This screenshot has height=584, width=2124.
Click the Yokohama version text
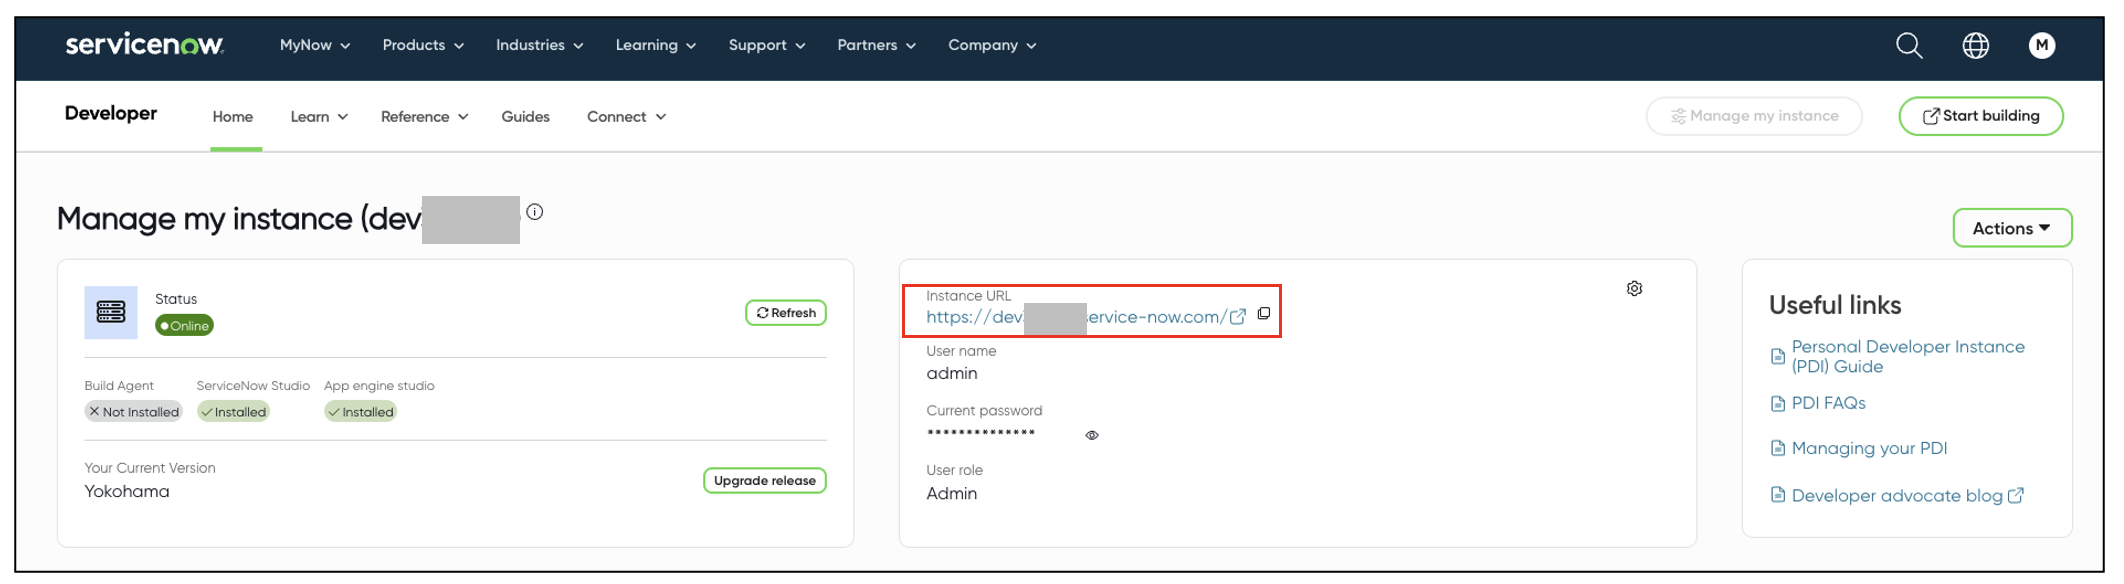coord(127,491)
